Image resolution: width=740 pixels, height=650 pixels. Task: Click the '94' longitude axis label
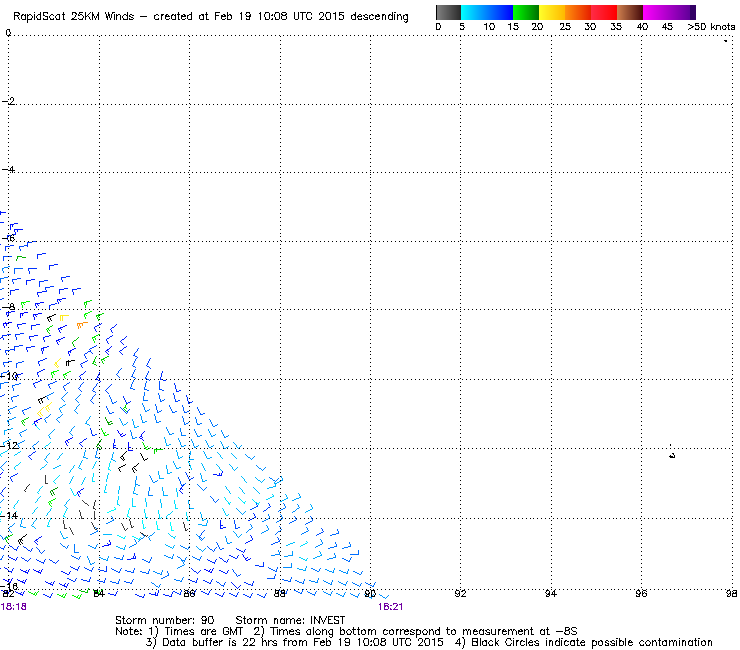pos(551,594)
